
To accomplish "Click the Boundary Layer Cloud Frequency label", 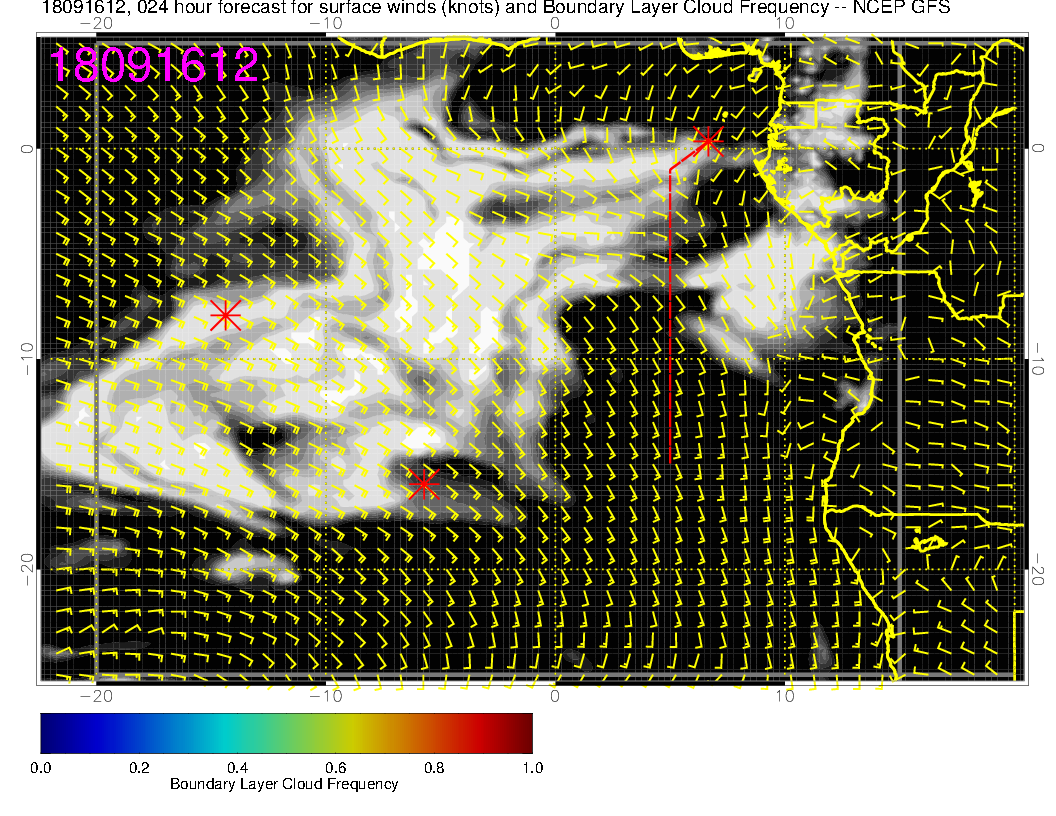I will (284, 784).
